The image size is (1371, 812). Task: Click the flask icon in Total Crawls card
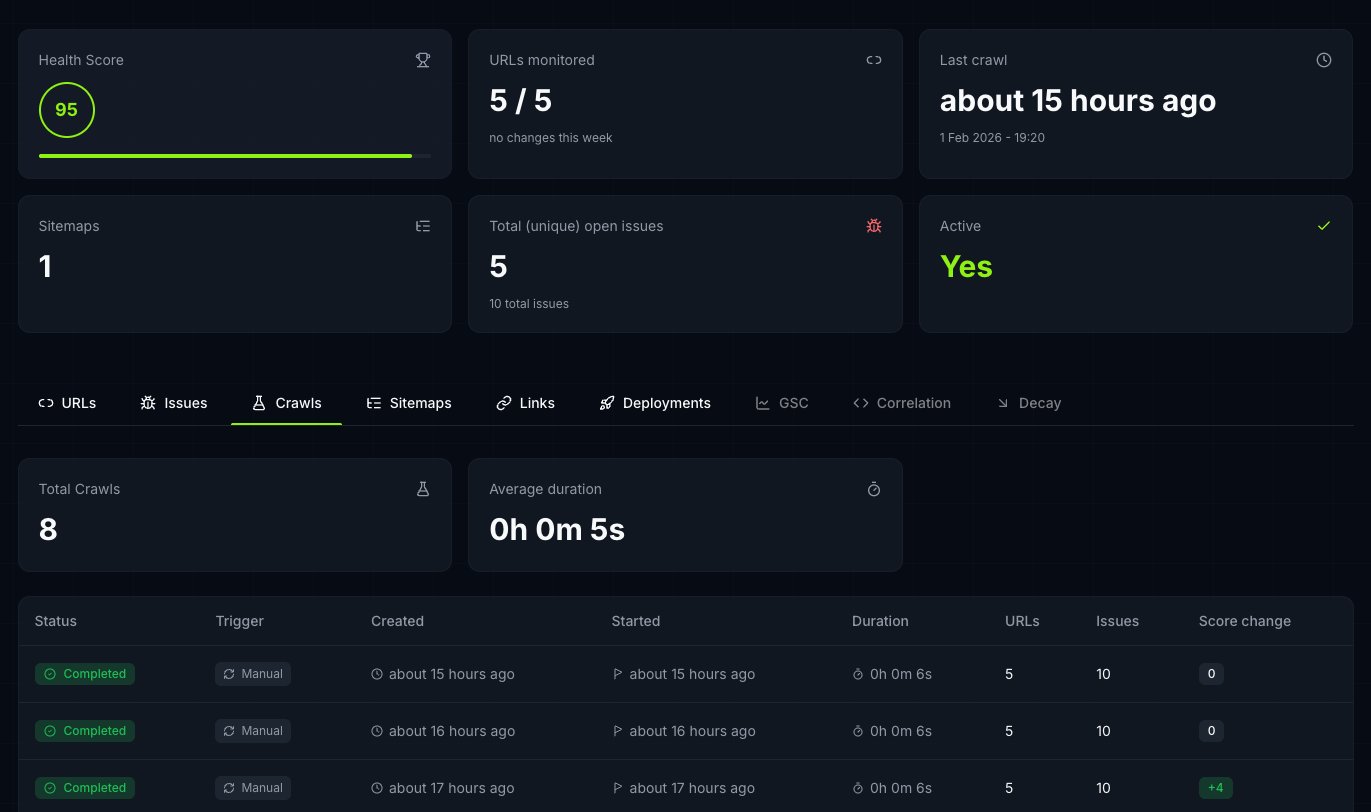(x=423, y=489)
